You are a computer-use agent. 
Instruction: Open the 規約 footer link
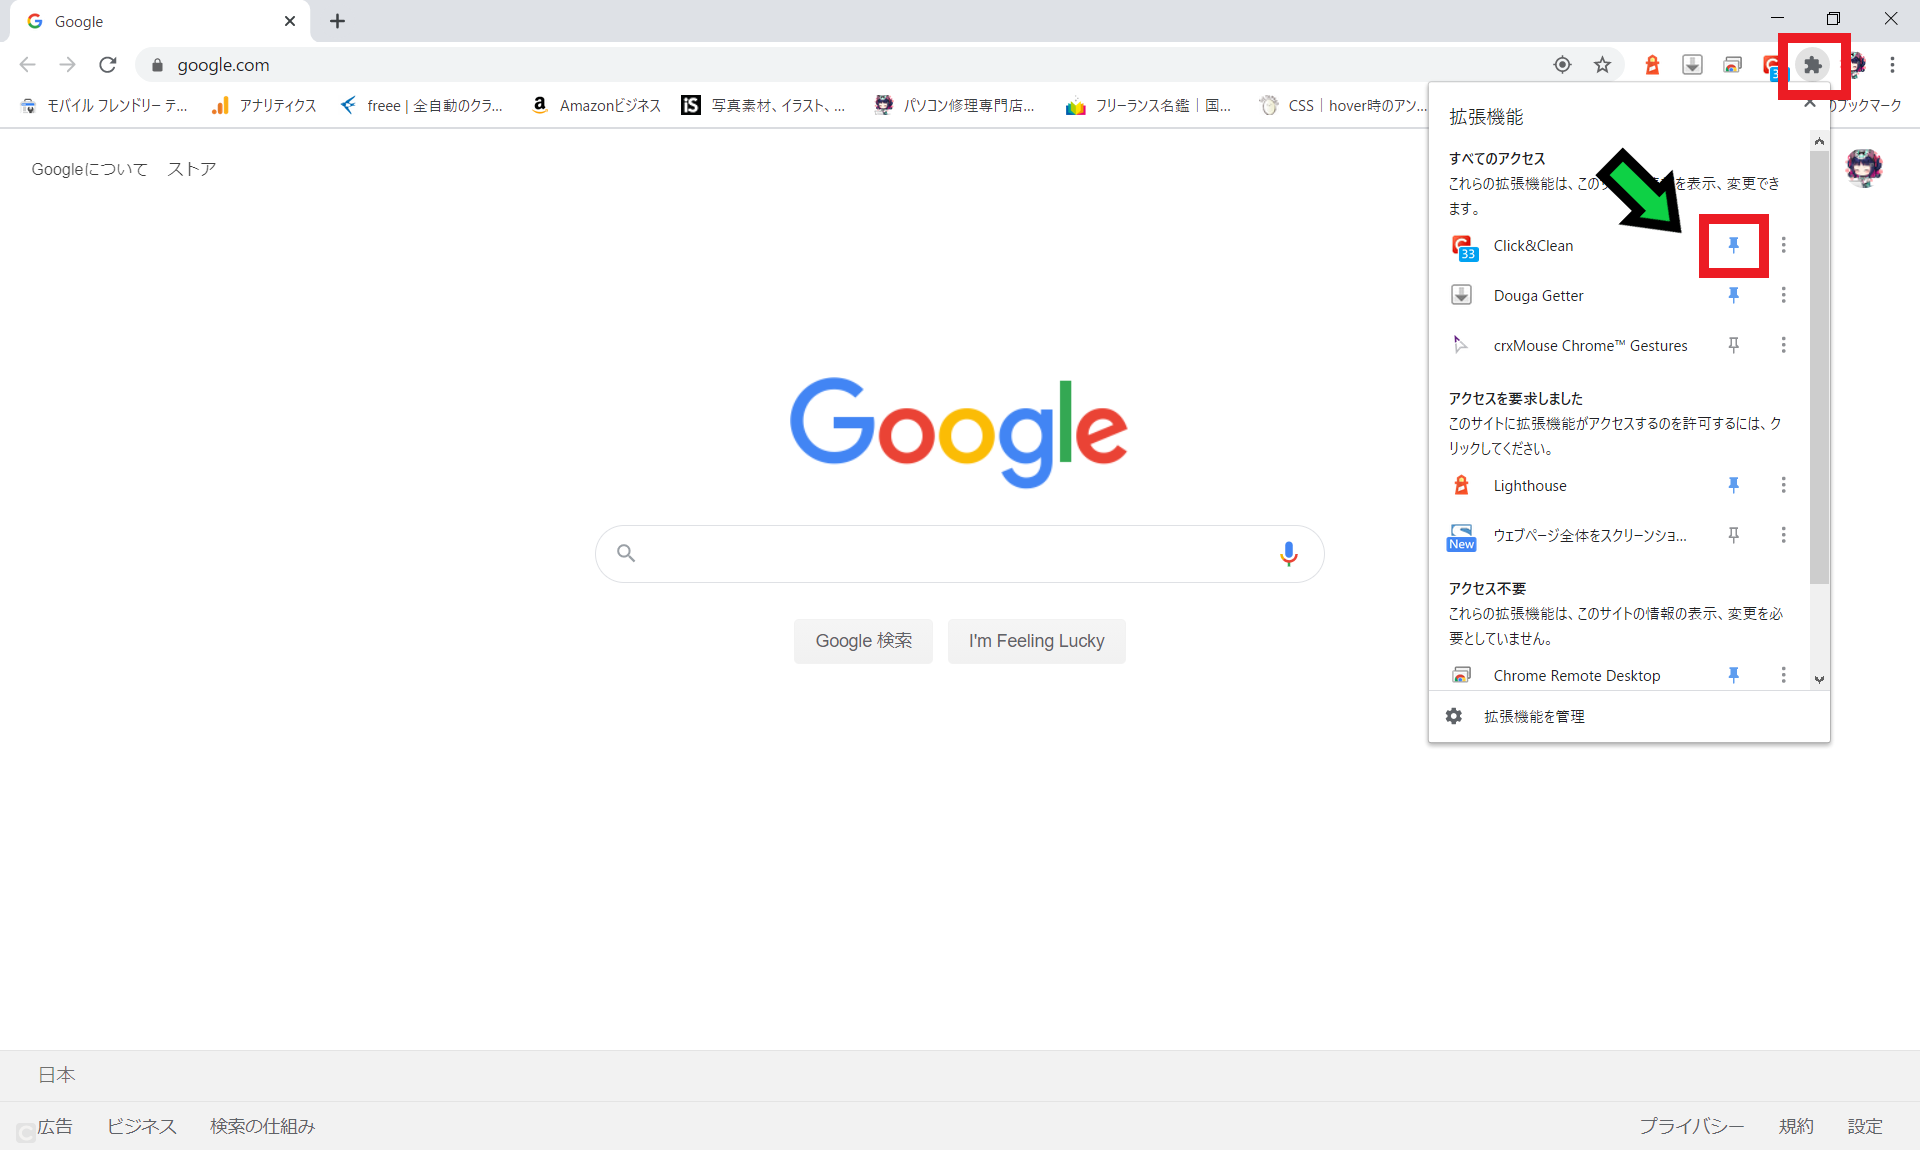point(1795,1126)
